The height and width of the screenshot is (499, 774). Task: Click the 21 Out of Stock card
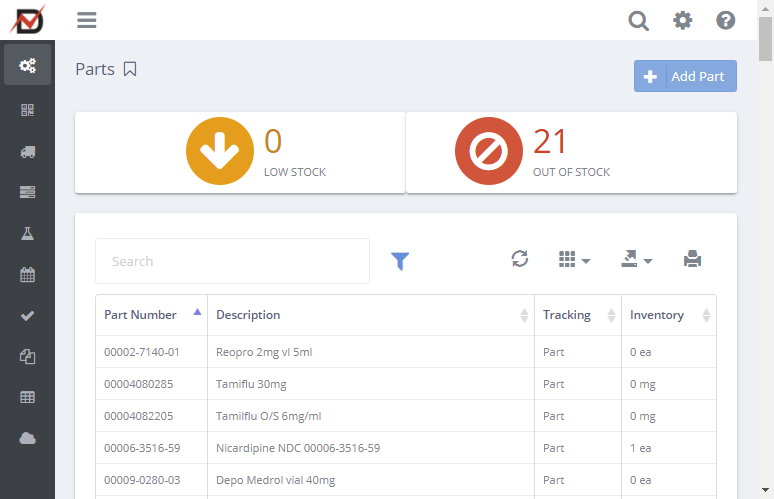571,152
